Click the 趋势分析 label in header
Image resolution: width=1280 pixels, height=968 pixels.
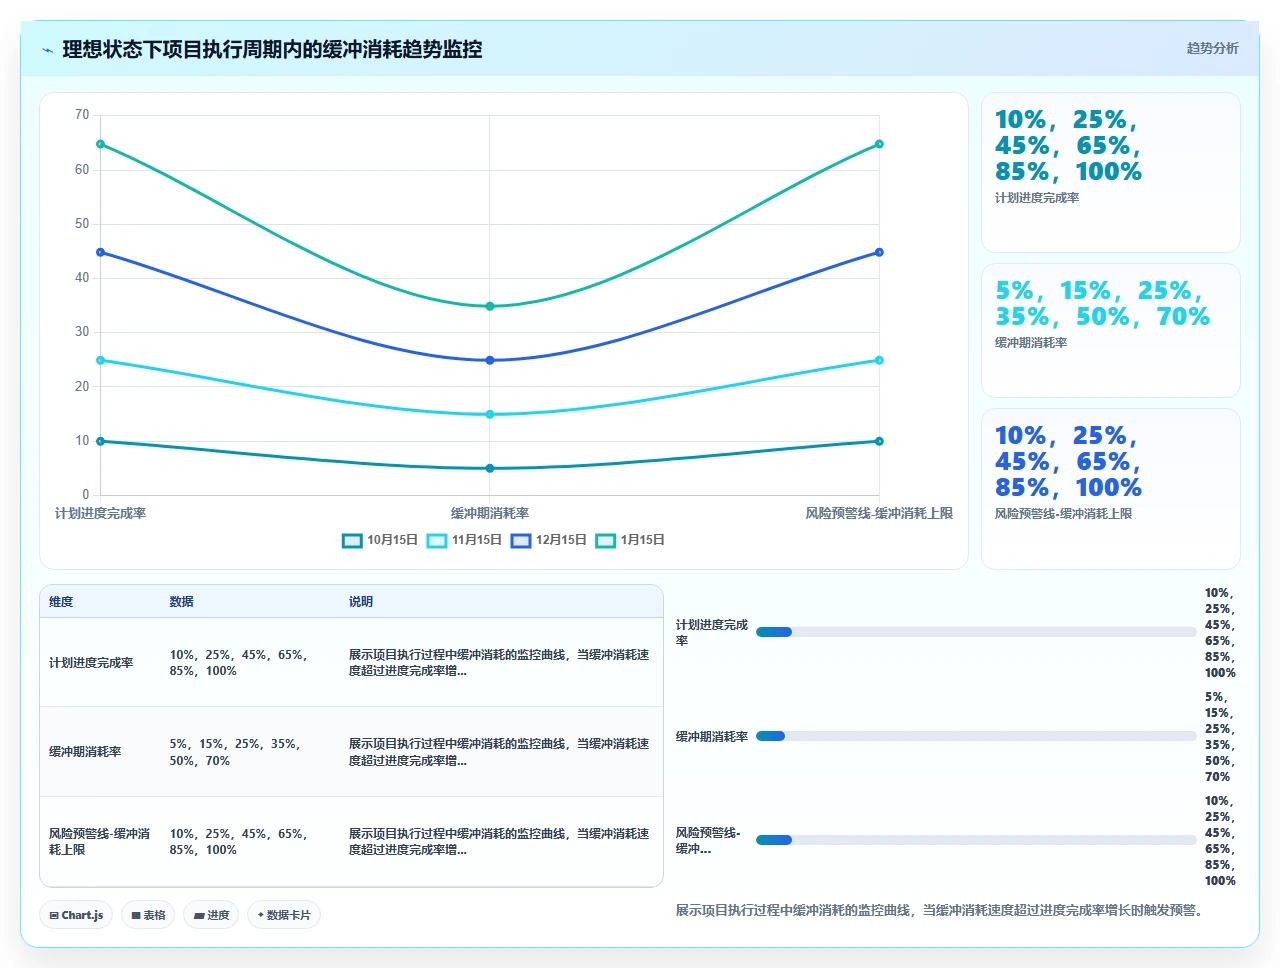(1212, 48)
